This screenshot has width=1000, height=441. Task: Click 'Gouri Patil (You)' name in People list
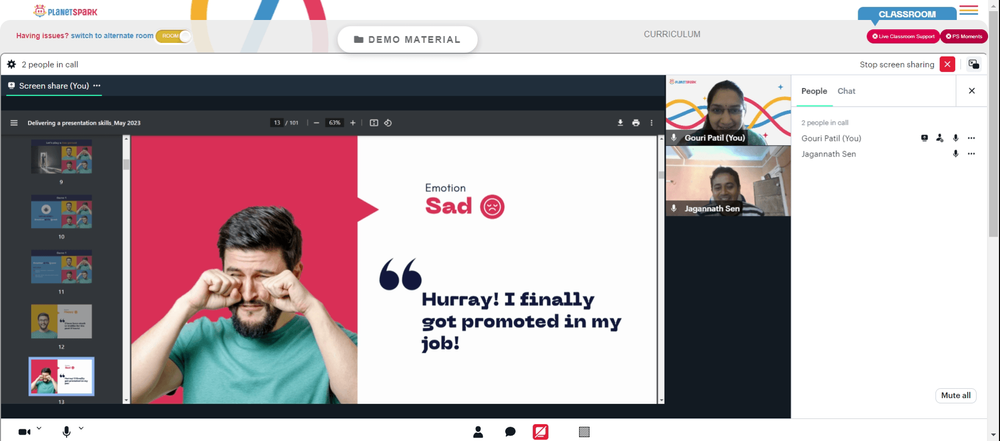tap(831, 138)
